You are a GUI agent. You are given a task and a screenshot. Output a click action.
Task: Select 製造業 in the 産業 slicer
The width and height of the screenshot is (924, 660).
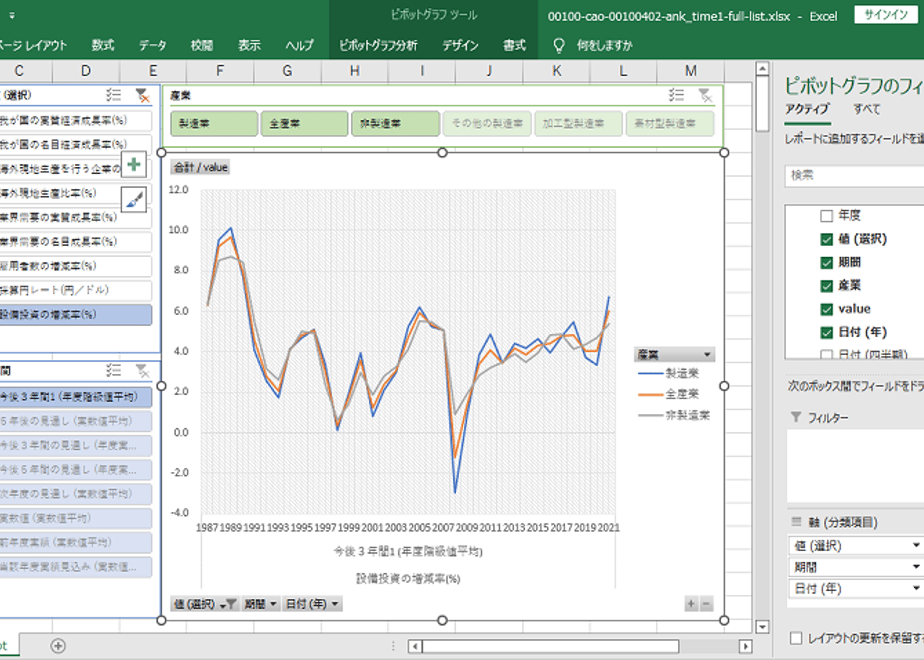pyautogui.click(x=214, y=124)
